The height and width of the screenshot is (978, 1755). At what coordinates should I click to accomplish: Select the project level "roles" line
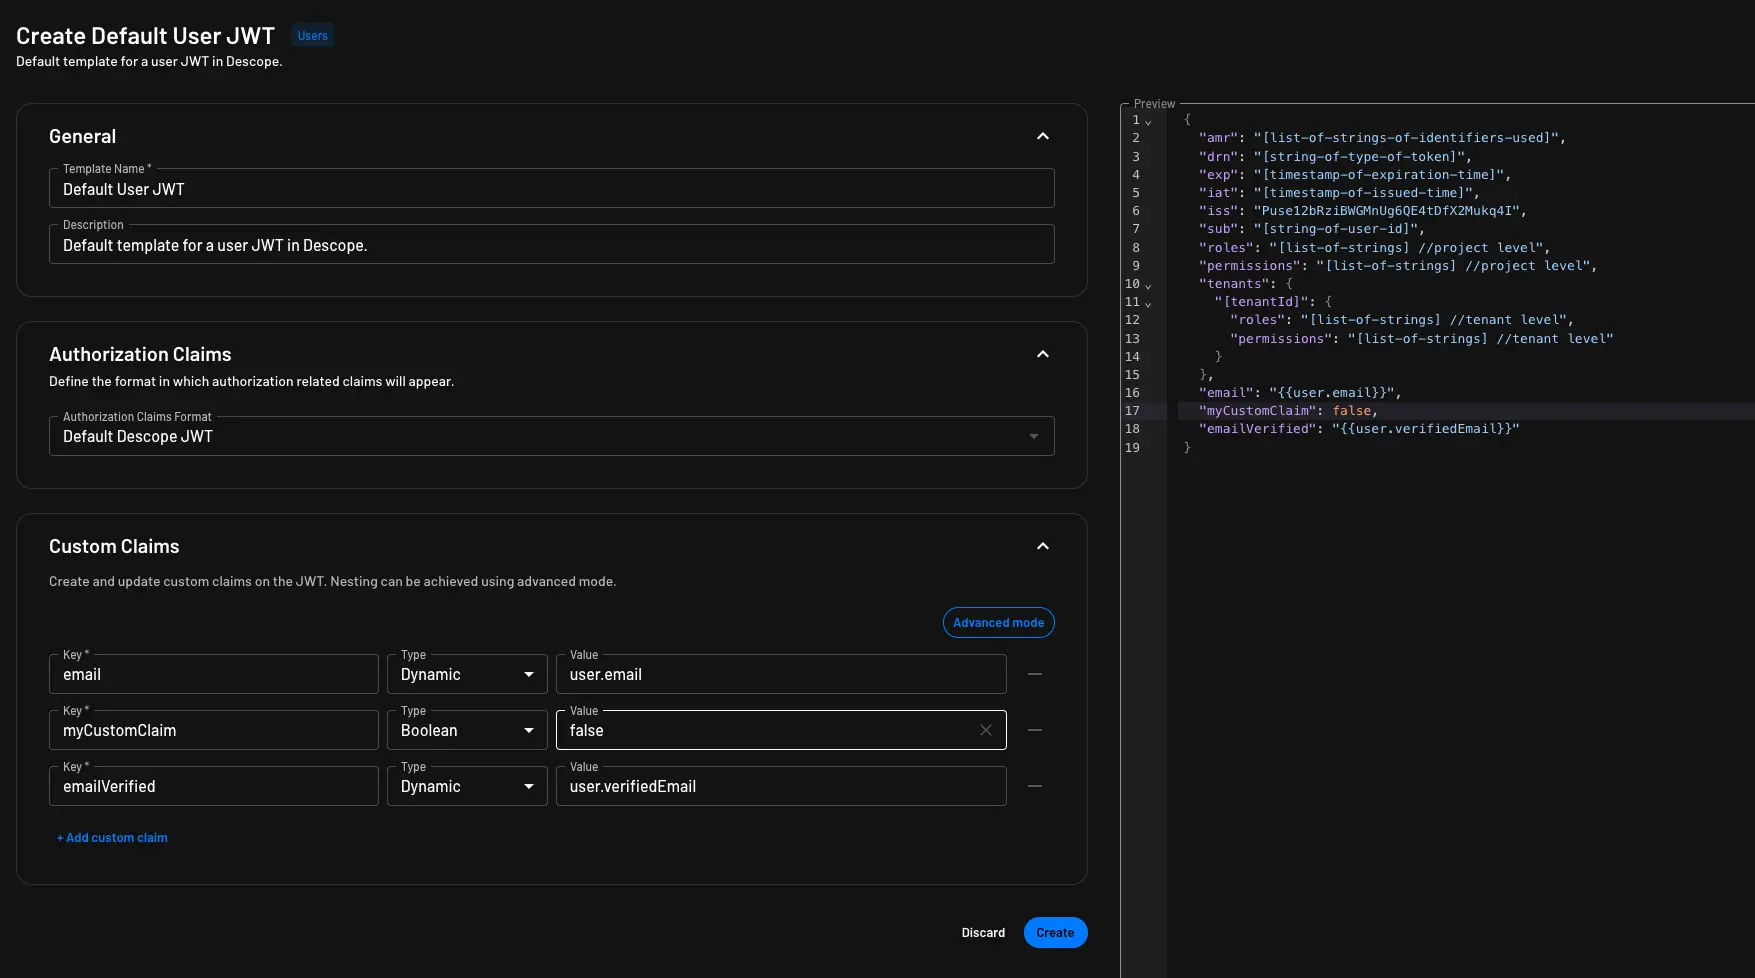pos(1374,248)
